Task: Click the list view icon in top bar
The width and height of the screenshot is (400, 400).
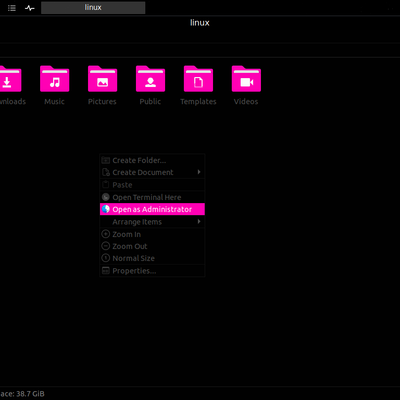Action: pyautogui.click(x=12, y=8)
